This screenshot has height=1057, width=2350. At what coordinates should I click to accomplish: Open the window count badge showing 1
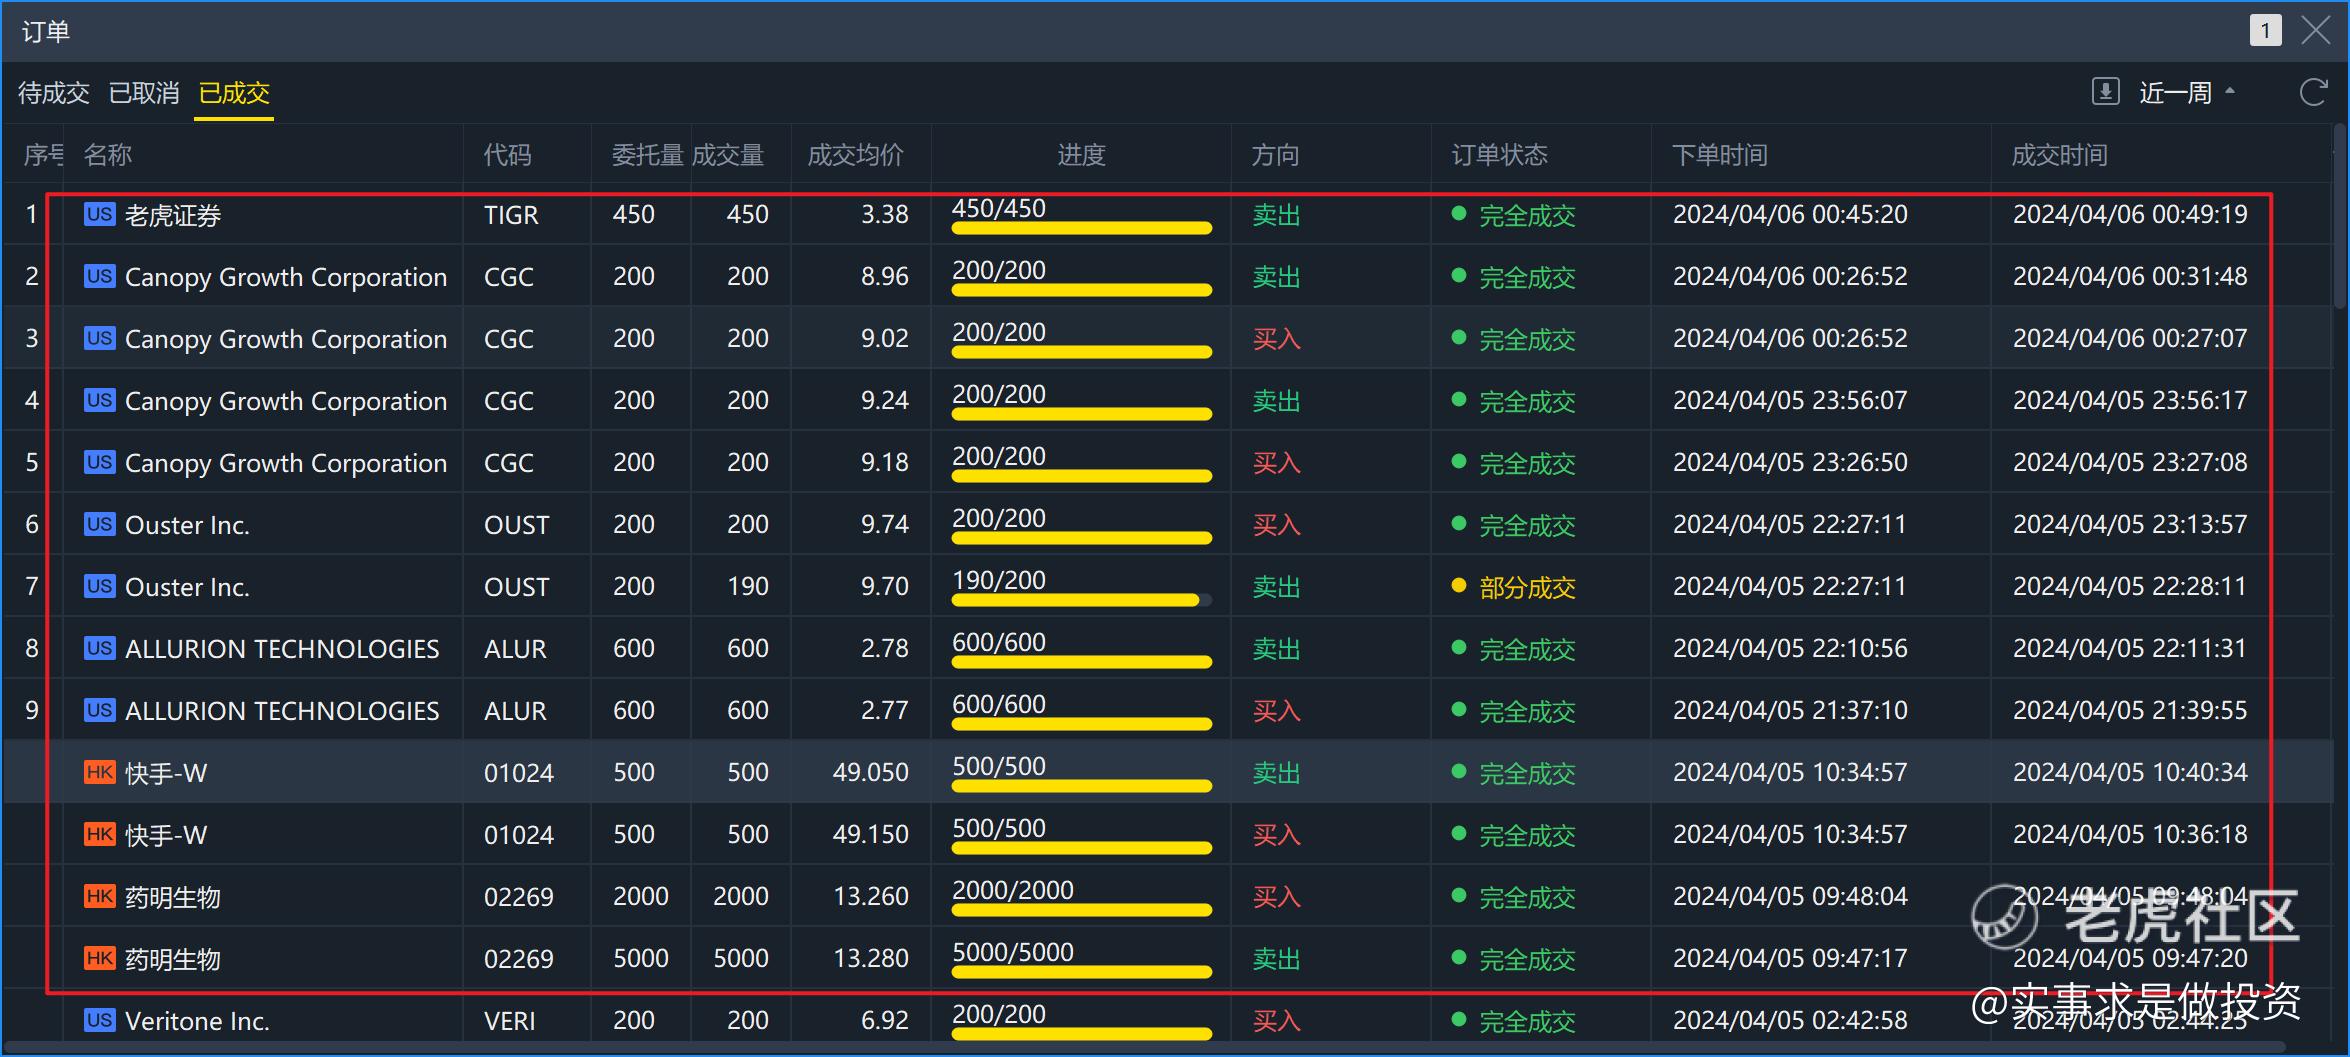(x=2265, y=31)
